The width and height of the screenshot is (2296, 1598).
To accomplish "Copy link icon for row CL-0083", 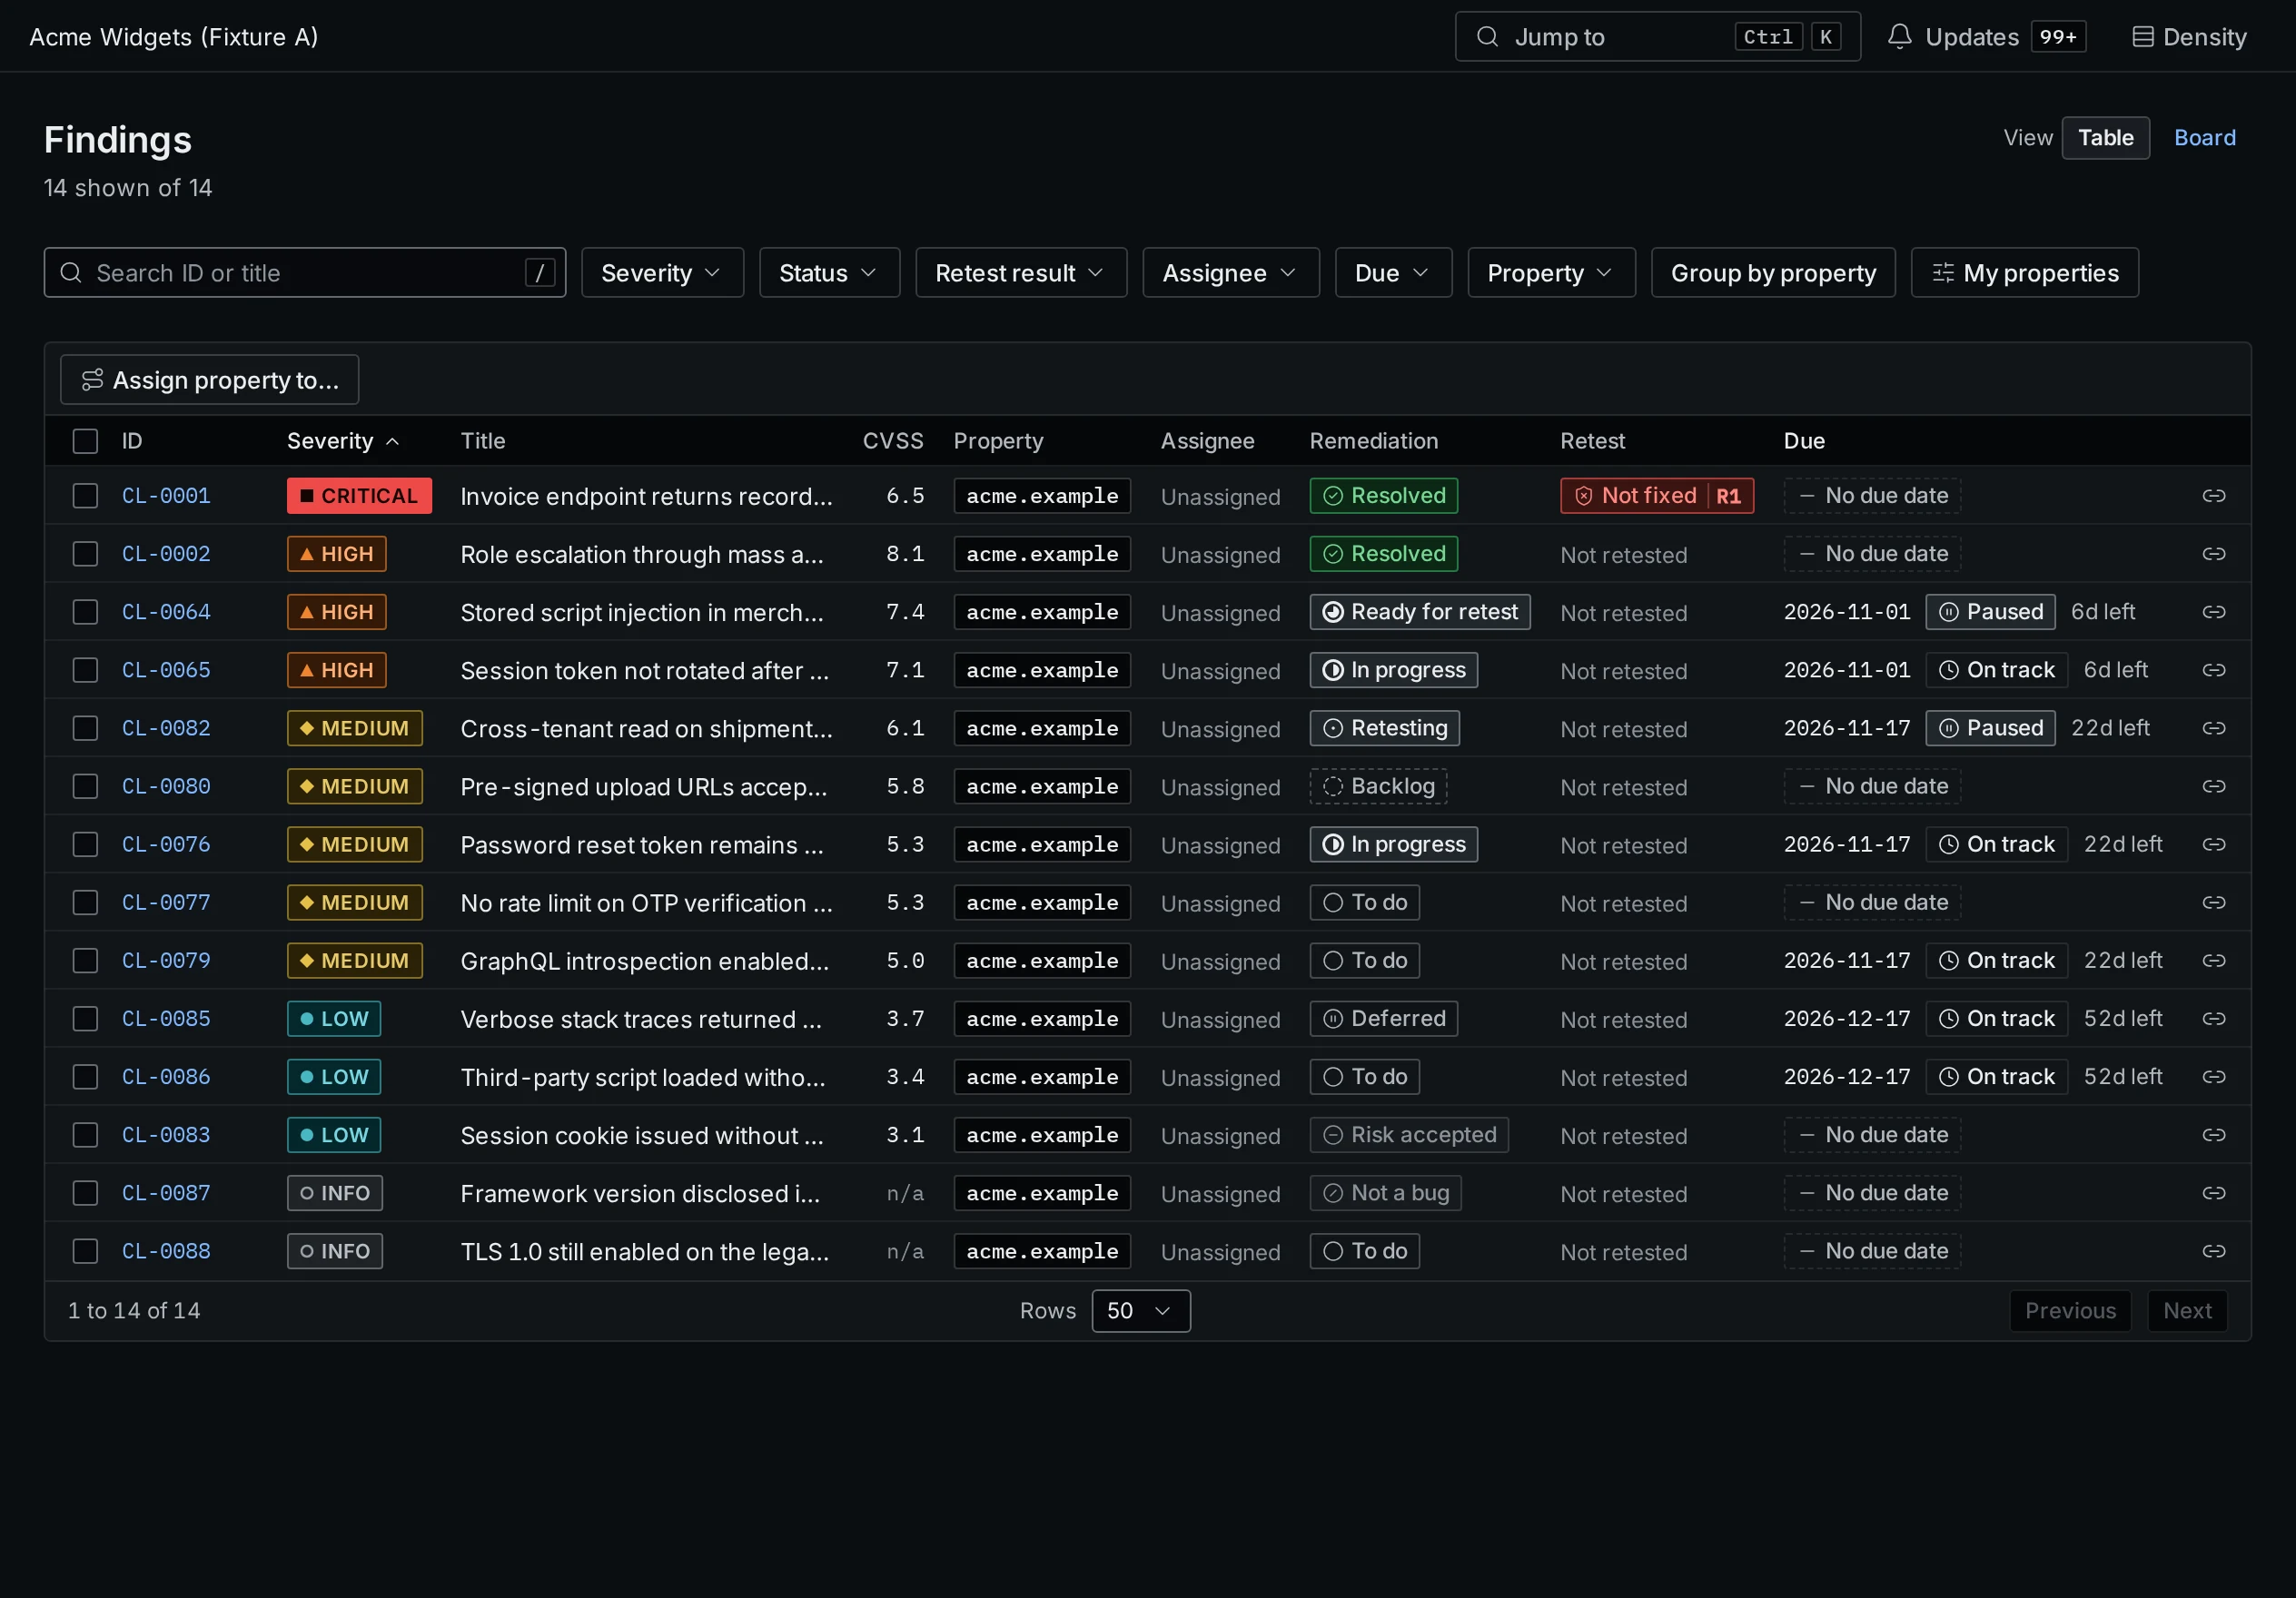I will pos(2213,1135).
